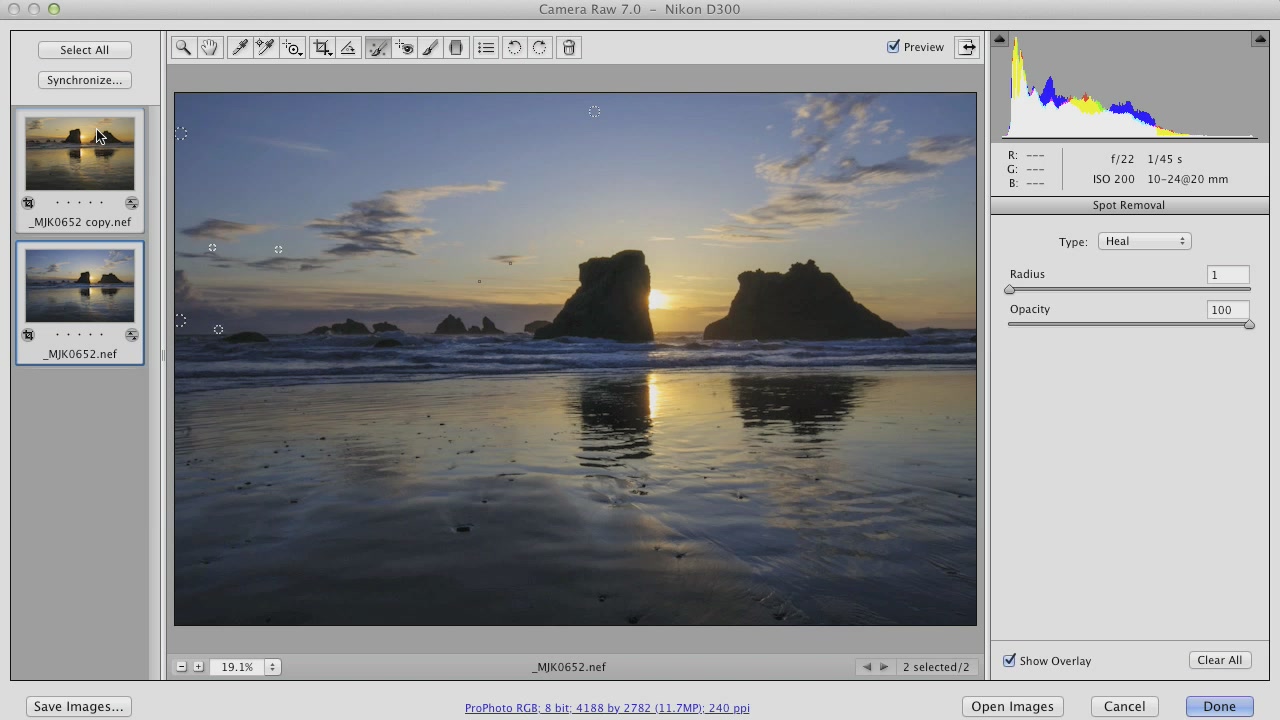
Task: Choose the Red Eye Removal tool
Action: click(404, 47)
